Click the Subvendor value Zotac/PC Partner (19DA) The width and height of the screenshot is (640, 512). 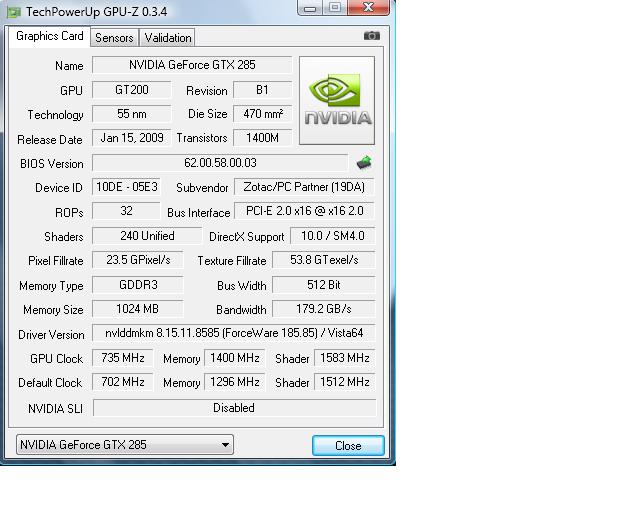[x=304, y=187]
